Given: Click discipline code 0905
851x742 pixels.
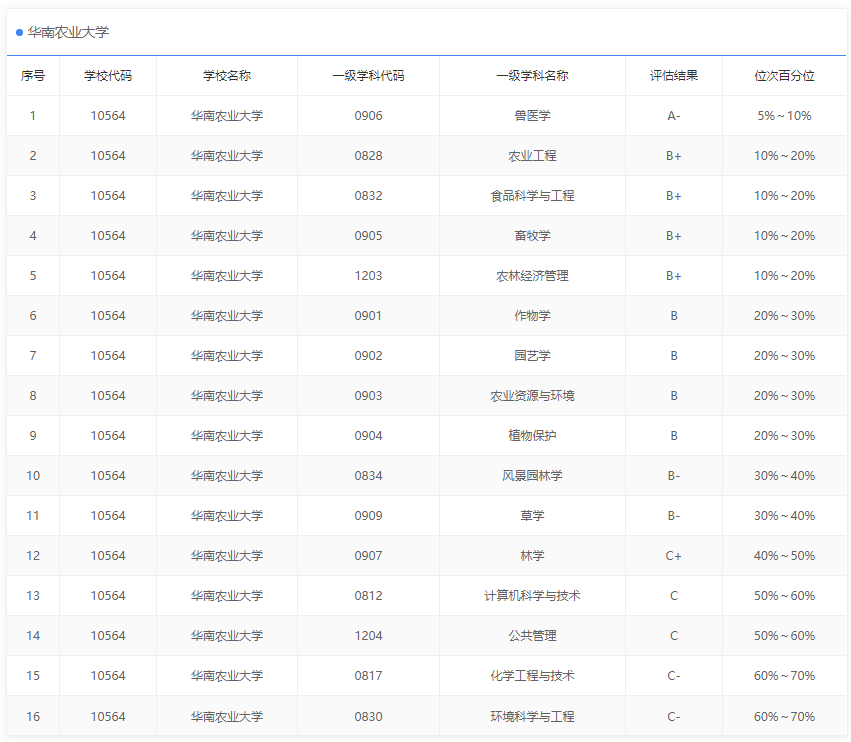Looking at the screenshot, I should click(x=369, y=236).
